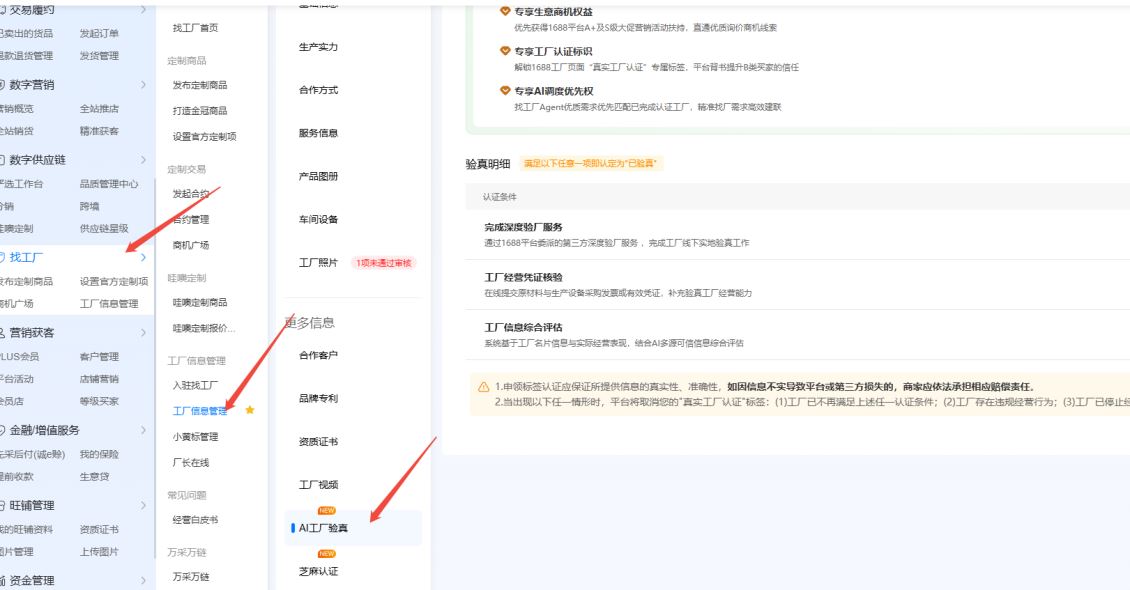Image resolution: width=1130 pixels, height=590 pixels.
Task: Click the NEW badge above AI工厂验真
Action: coord(326,511)
